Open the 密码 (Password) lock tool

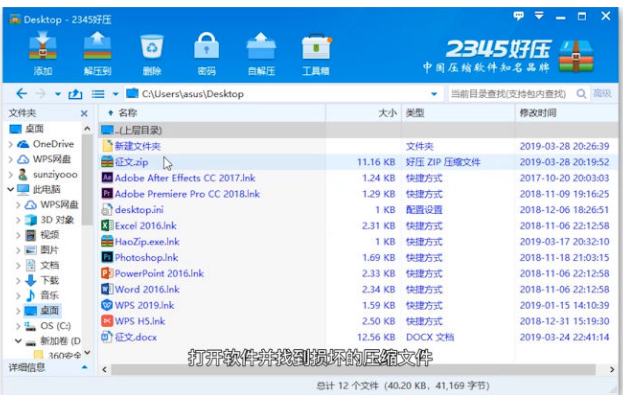[207, 53]
